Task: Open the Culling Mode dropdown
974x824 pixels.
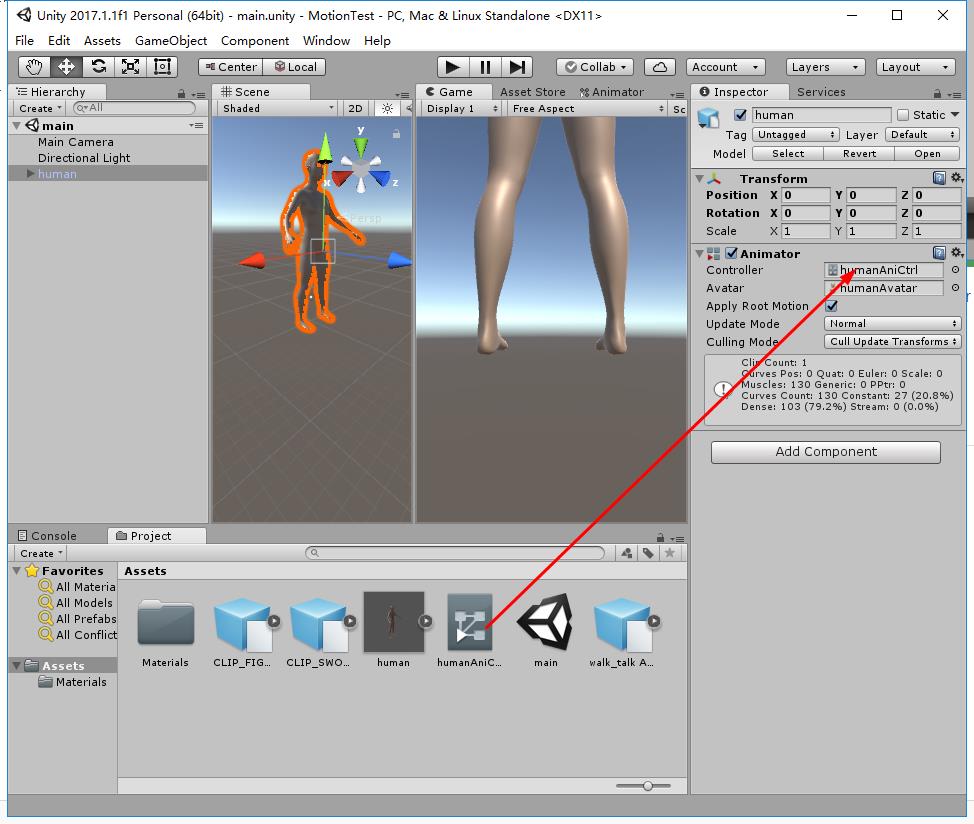Action: coord(893,342)
